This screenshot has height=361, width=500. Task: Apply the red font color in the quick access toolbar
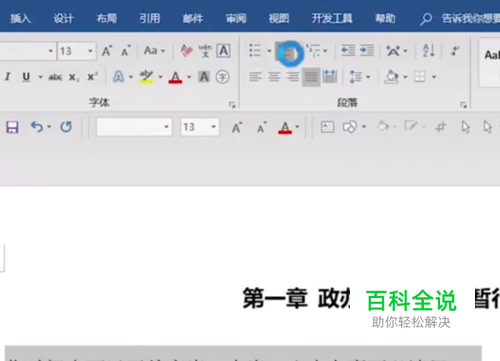(285, 127)
